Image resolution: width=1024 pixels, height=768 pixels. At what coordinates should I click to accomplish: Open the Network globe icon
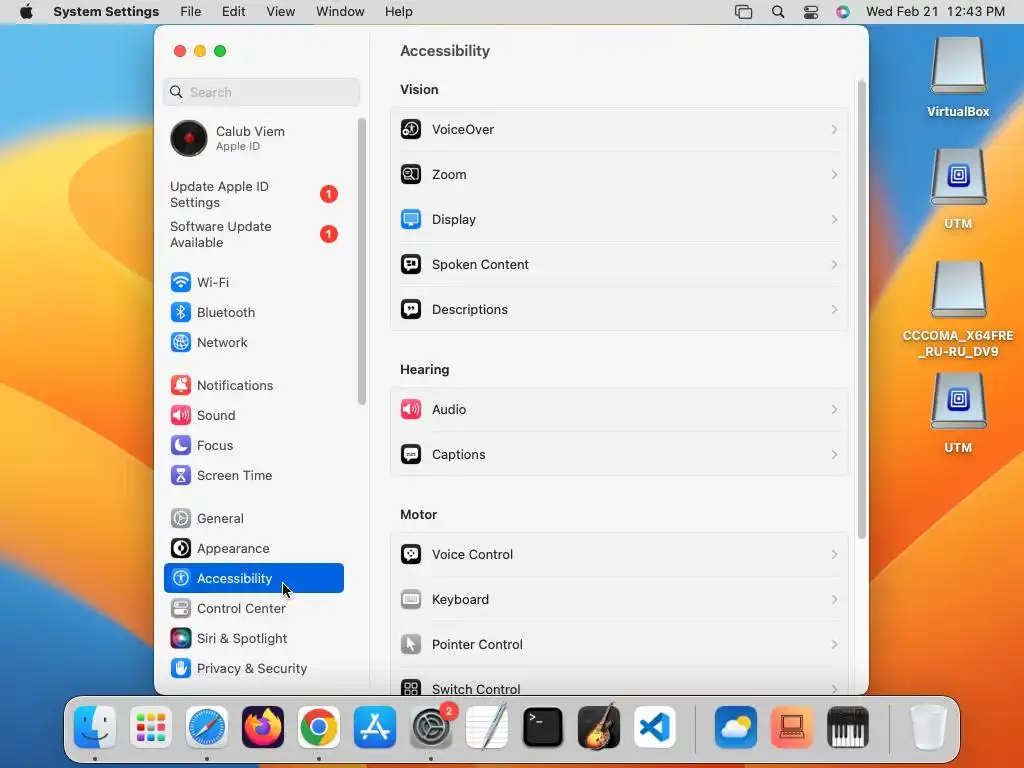point(181,342)
